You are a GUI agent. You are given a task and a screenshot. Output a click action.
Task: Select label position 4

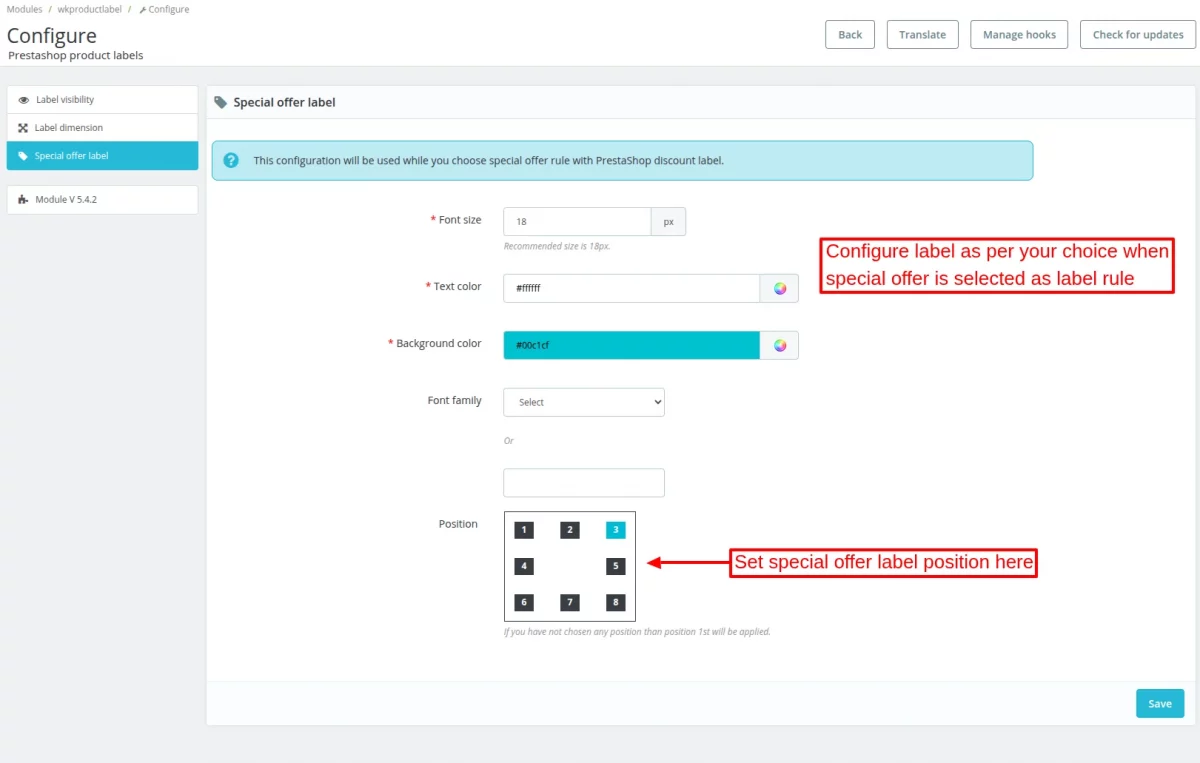(524, 566)
